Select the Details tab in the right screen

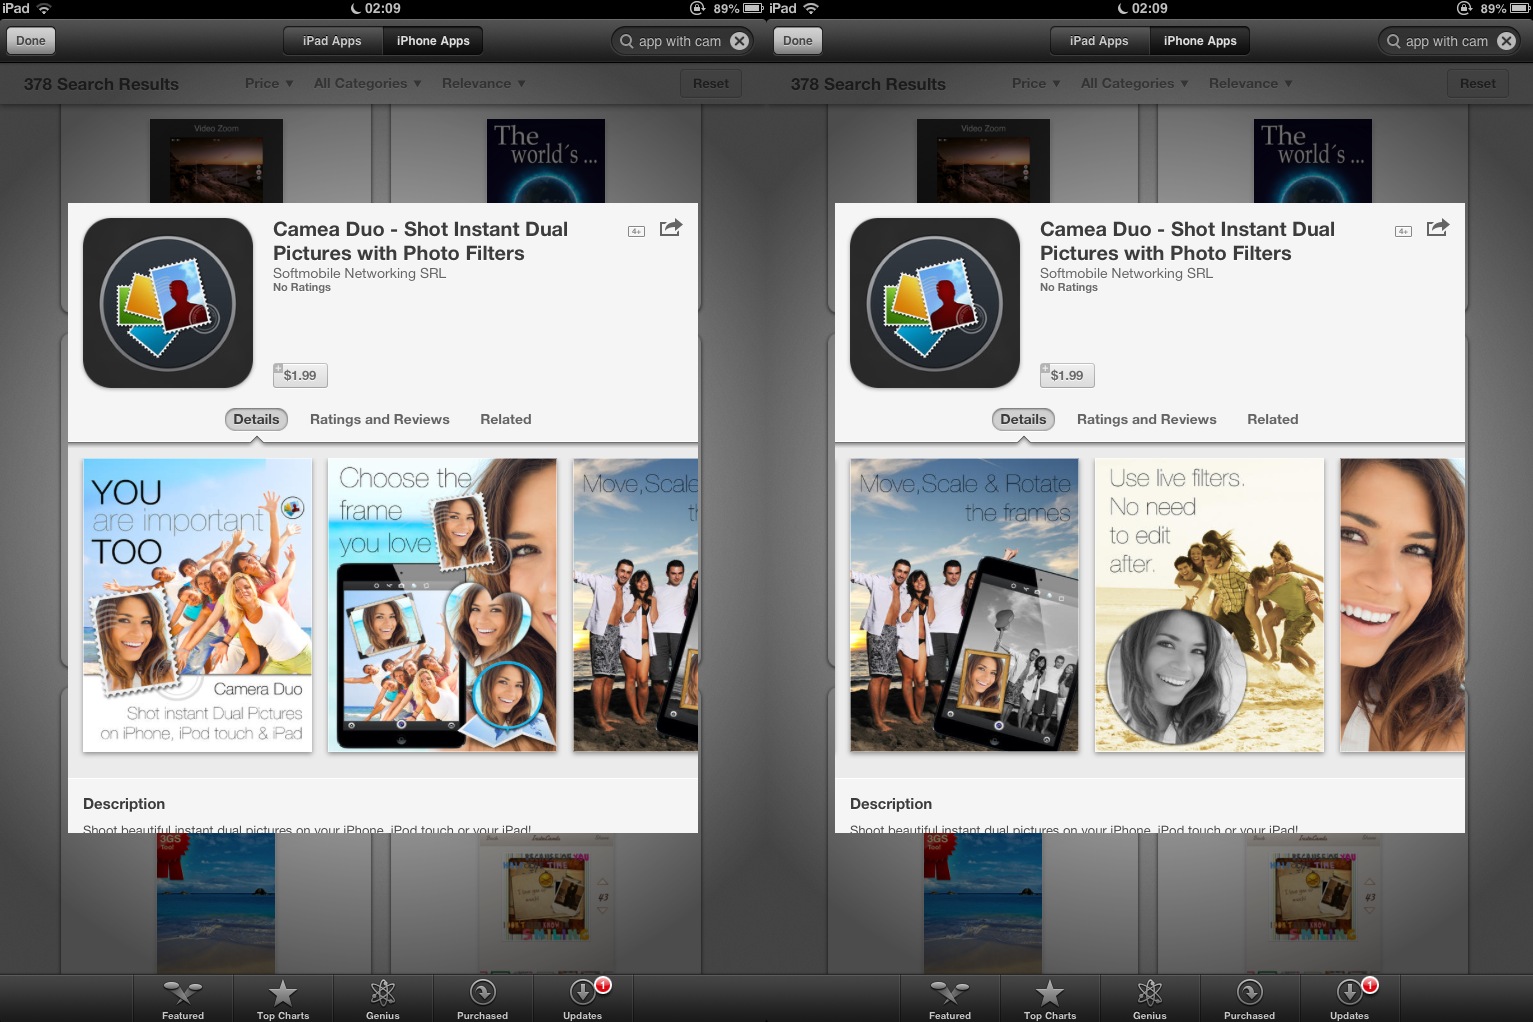tap(1023, 419)
